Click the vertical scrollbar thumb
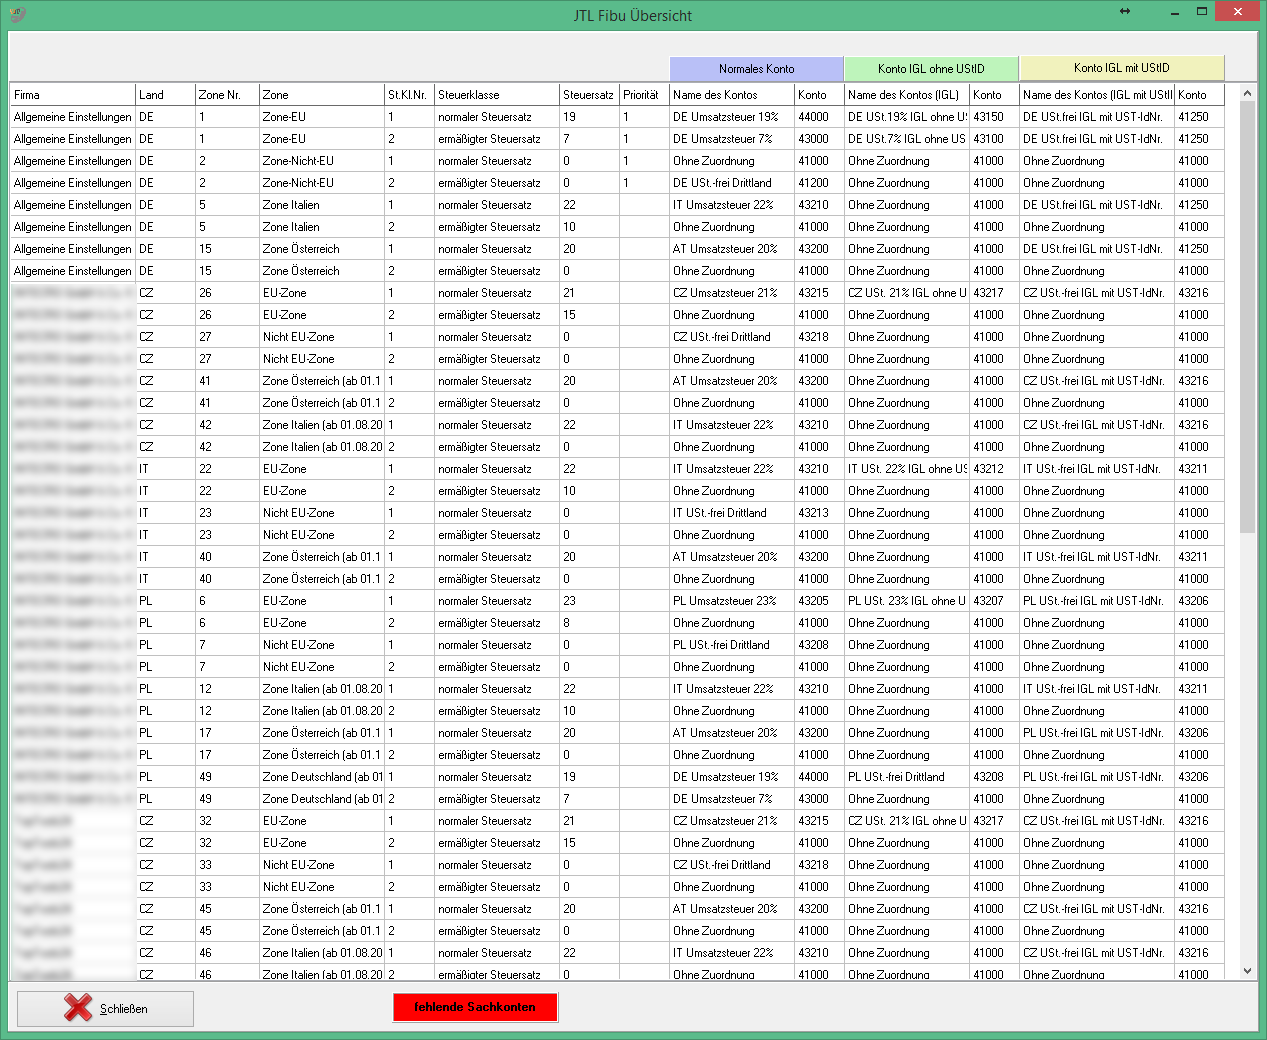 [x=1247, y=315]
